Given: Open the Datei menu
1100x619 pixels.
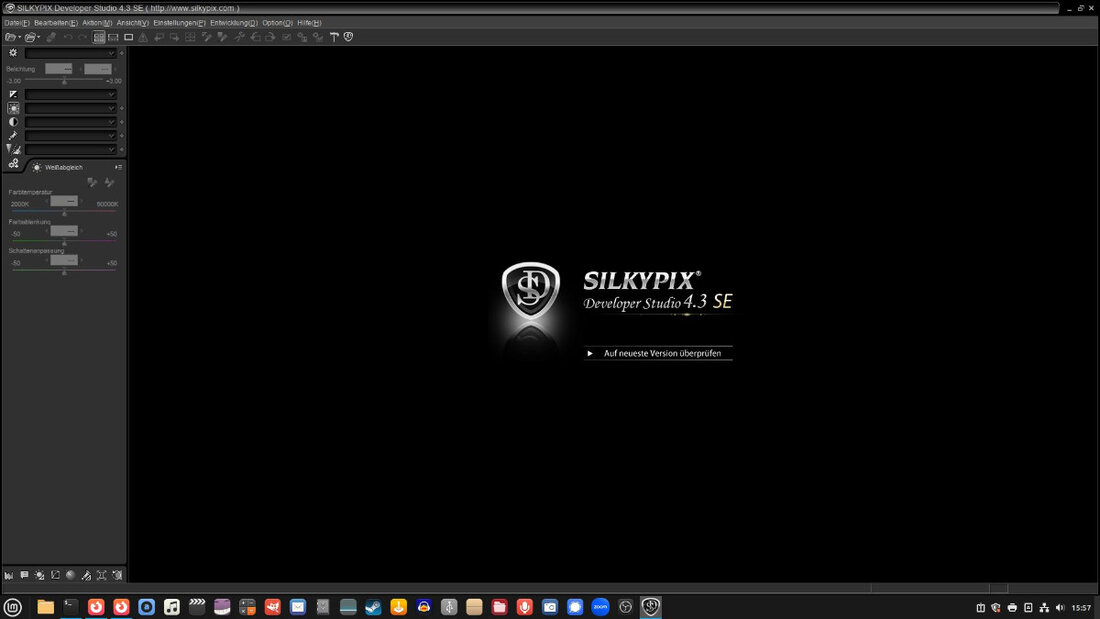Looking at the screenshot, I should (x=17, y=22).
